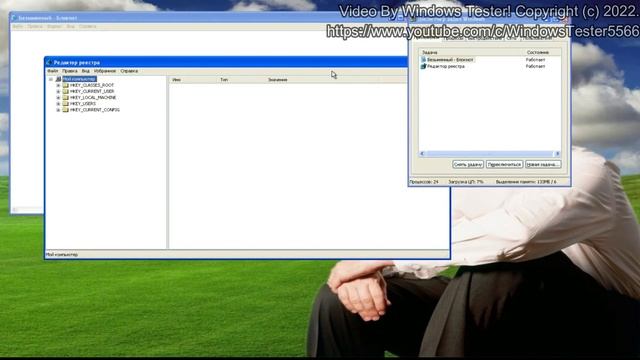Click the Notepad icon in the task list
The height and width of the screenshot is (360, 640).
point(423,60)
